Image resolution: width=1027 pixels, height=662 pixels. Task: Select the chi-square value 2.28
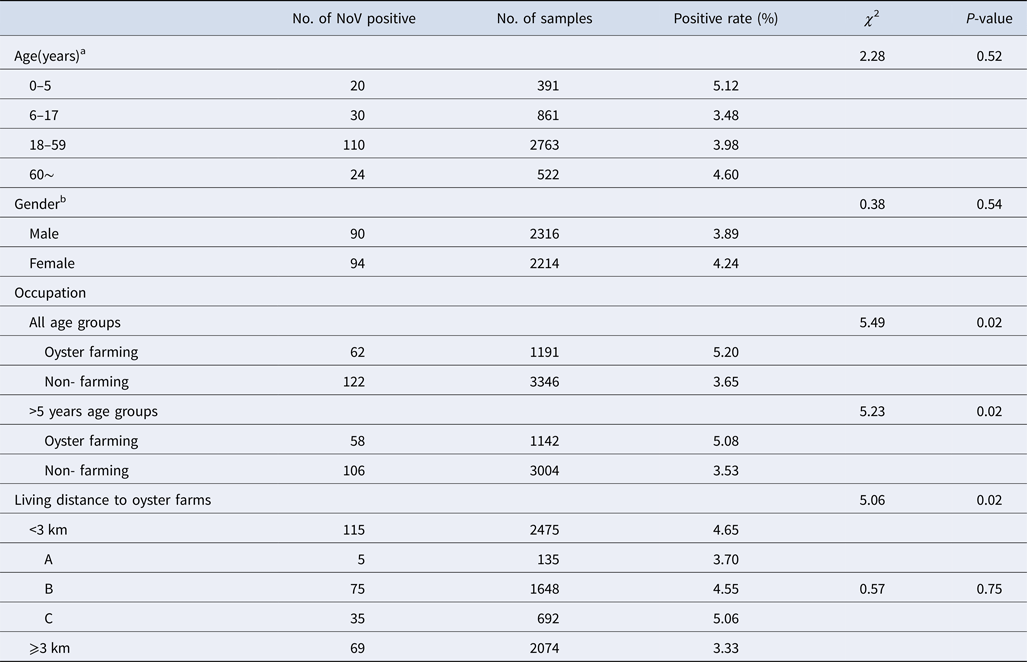(872, 56)
